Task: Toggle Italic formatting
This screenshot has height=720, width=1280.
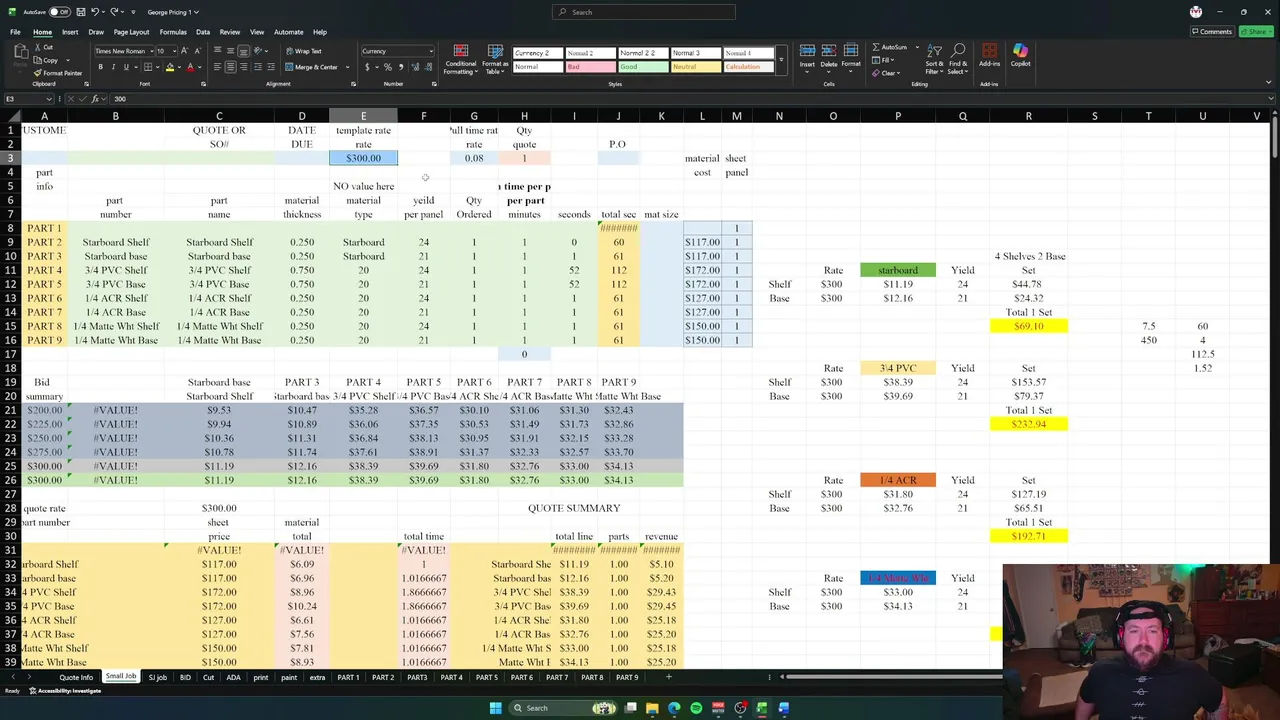Action: click(113, 67)
